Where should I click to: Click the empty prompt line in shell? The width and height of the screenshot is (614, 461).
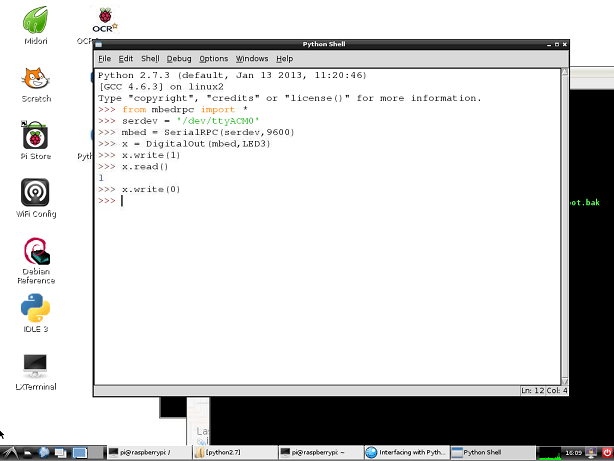coord(300,201)
